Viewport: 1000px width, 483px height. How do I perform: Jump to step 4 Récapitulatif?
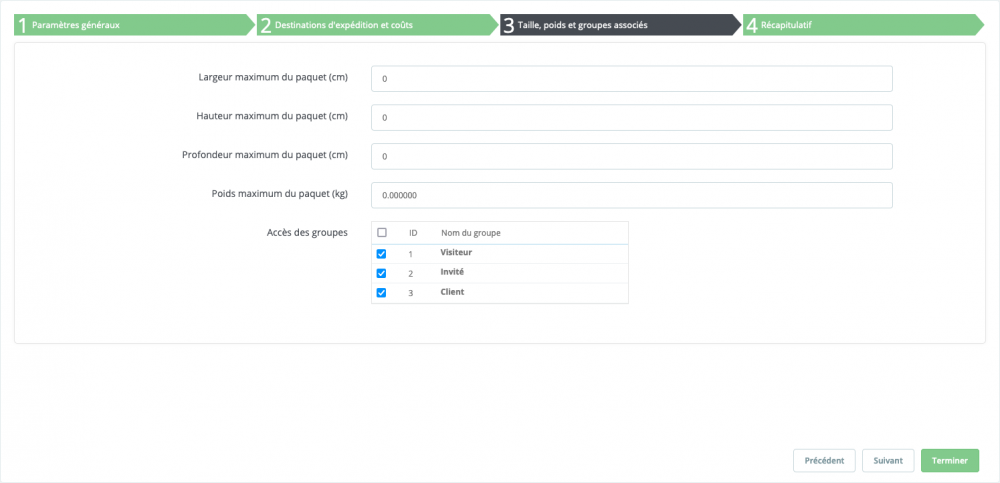tap(864, 26)
